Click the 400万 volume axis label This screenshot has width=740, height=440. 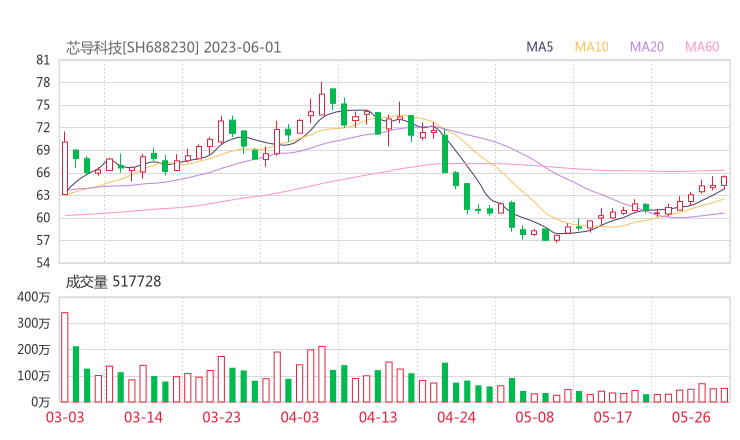click(34, 297)
